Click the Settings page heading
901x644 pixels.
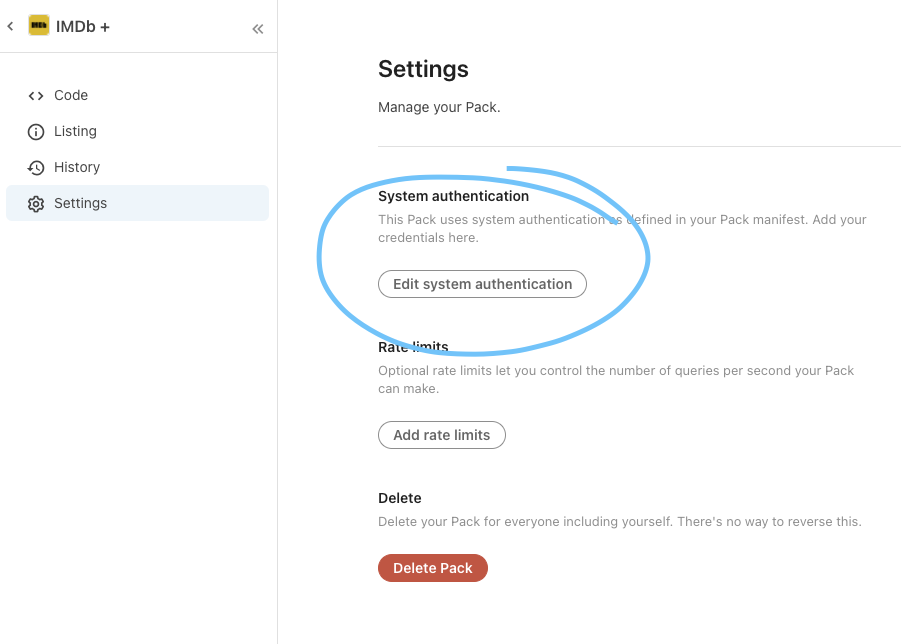(423, 69)
